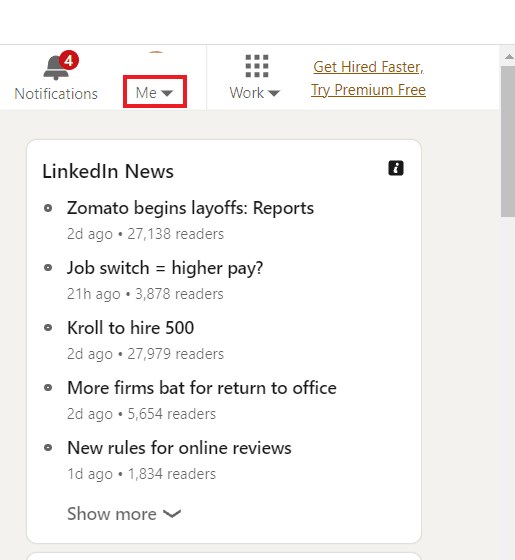Open the Work apps grid icon
515x560 pixels.
[x=257, y=66]
